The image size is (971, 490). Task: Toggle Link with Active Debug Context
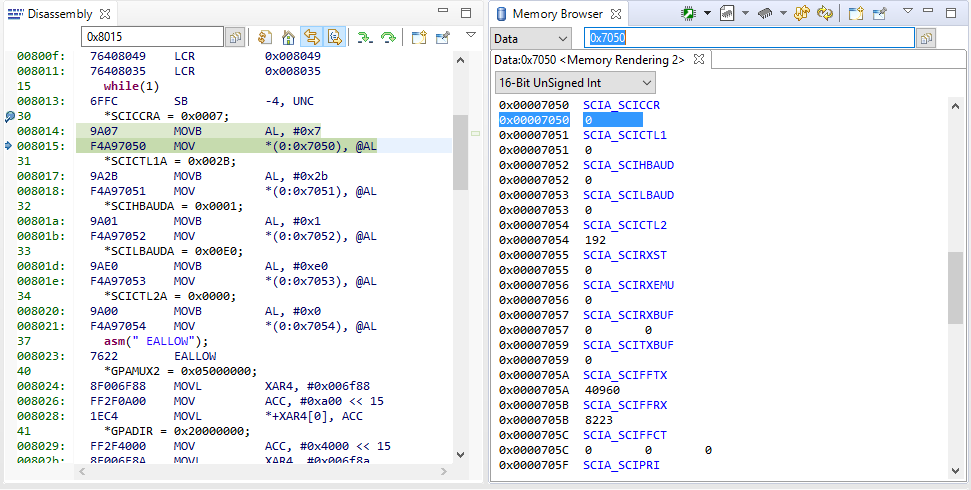311,37
